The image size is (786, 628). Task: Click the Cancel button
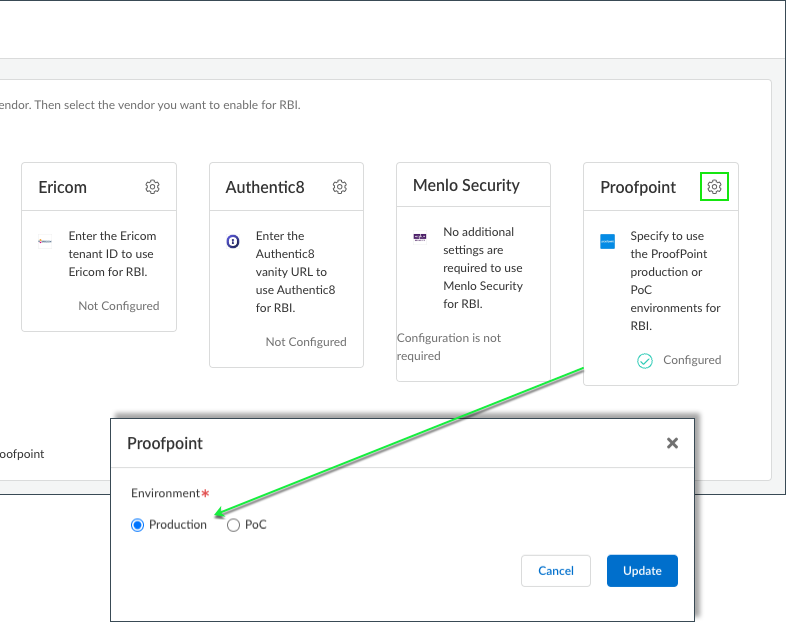[556, 571]
